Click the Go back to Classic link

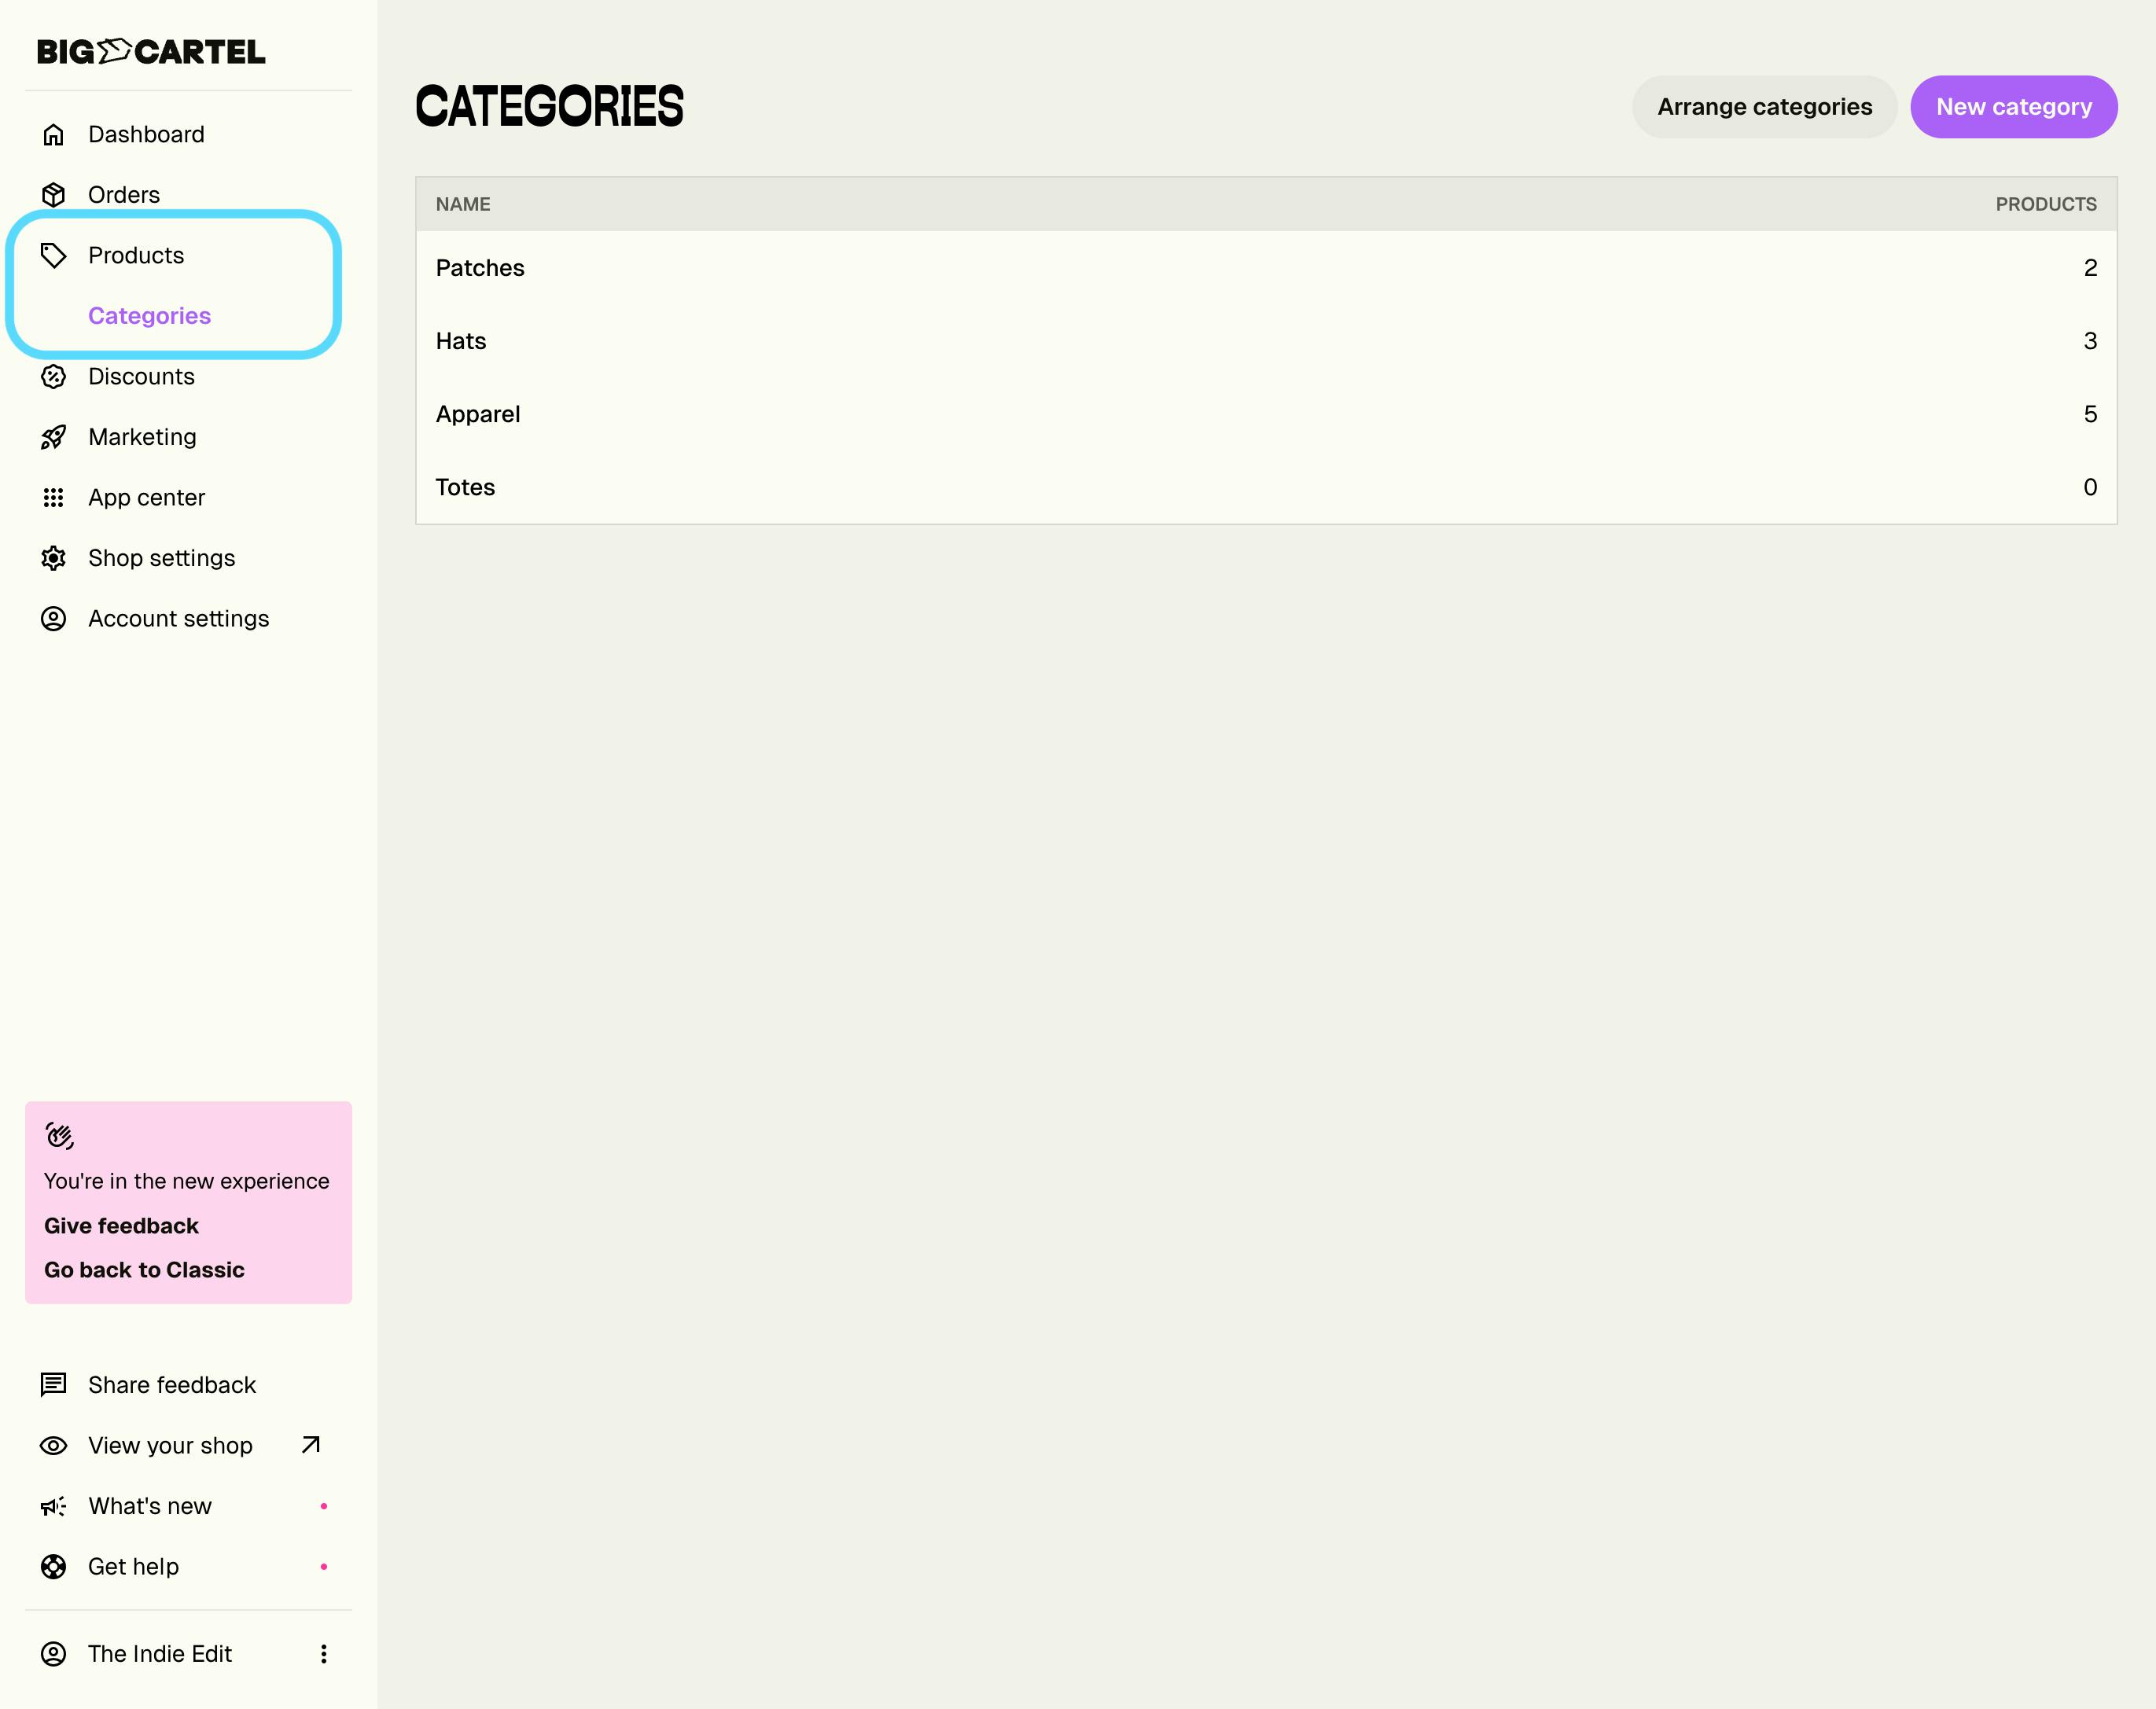point(144,1270)
